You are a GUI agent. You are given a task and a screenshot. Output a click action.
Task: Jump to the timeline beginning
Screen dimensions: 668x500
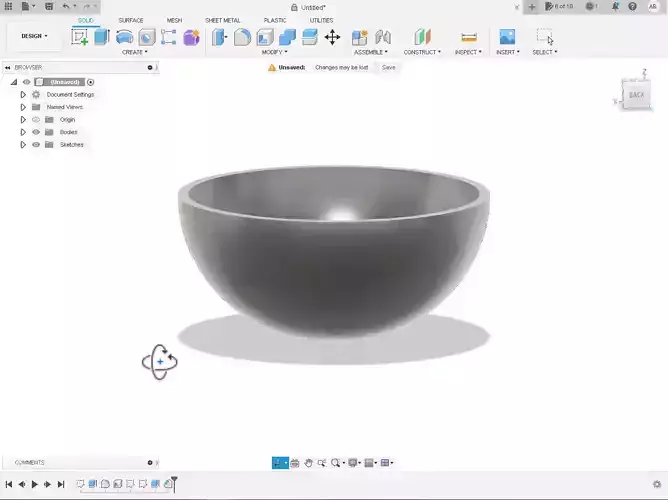[x=9, y=484]
